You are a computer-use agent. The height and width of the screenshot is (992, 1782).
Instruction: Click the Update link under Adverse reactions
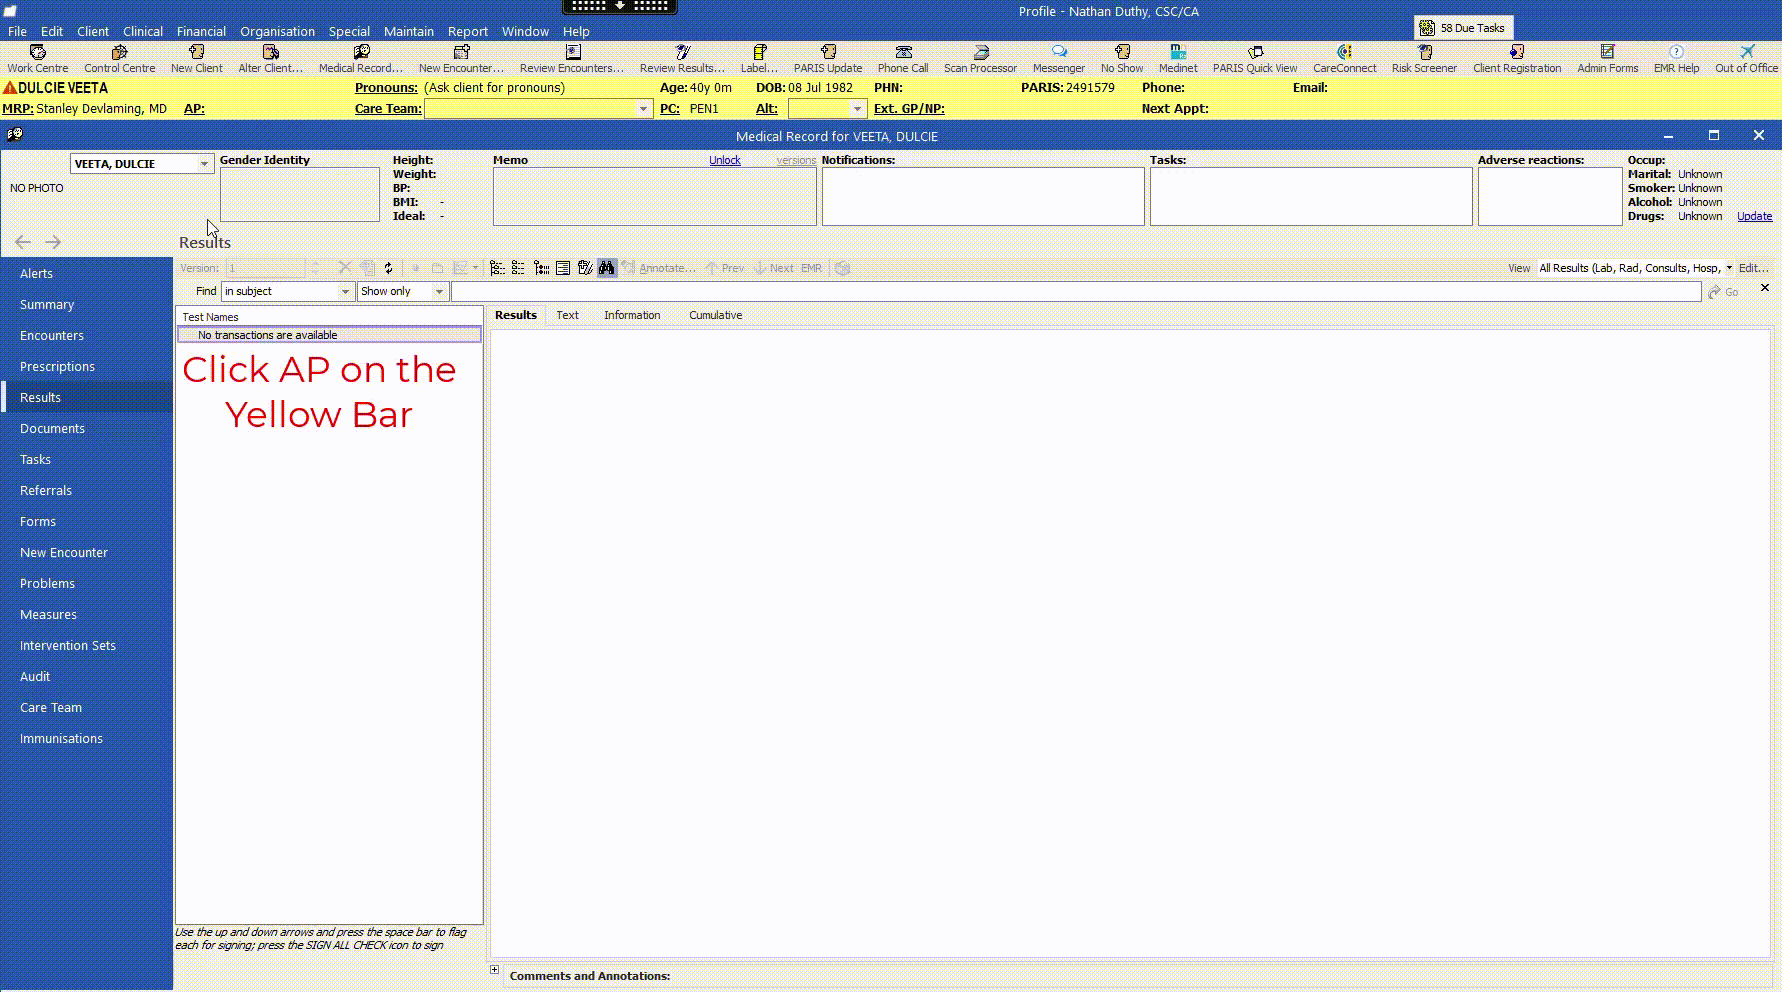[x=1754, y=216]
